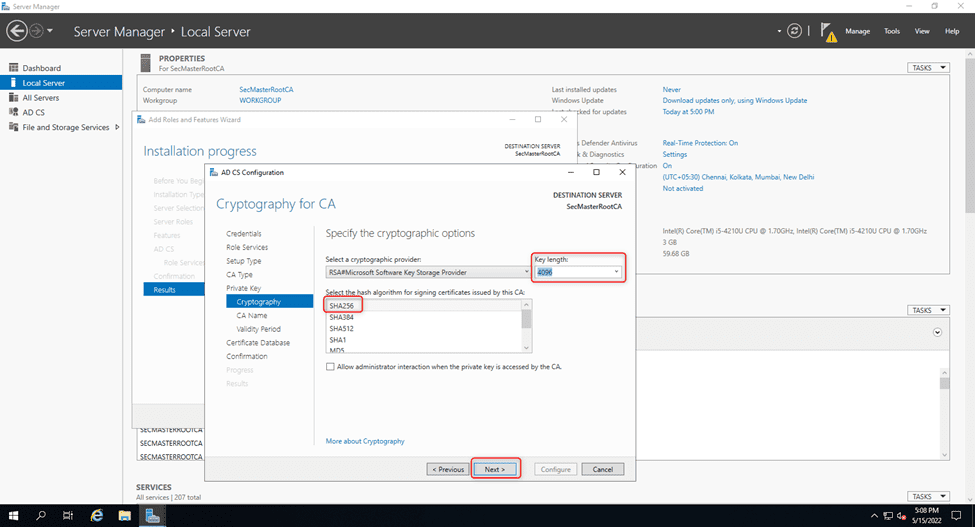
Task: Click Cancel in AD CS Configuration
Action: (603, 469)
